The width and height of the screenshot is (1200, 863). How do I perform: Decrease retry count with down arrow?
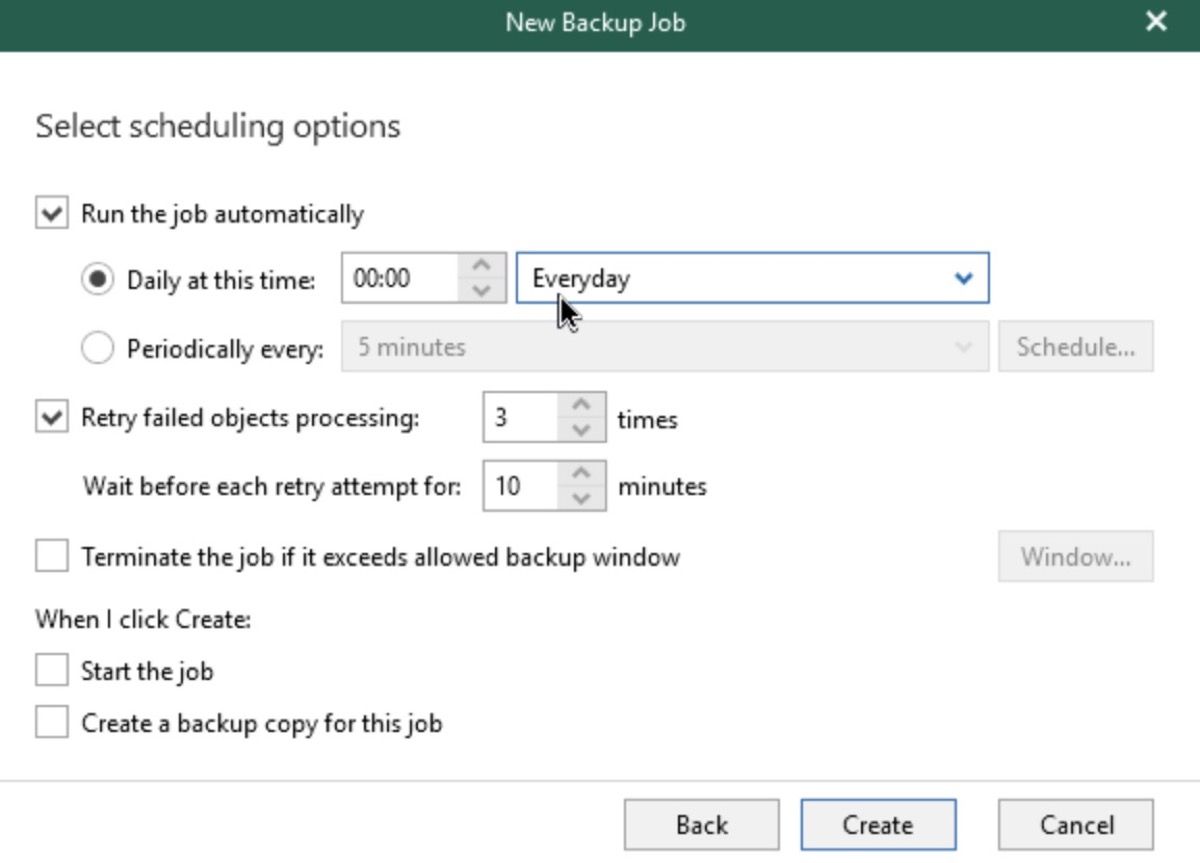pyautogui.click(x=581, y=430)
